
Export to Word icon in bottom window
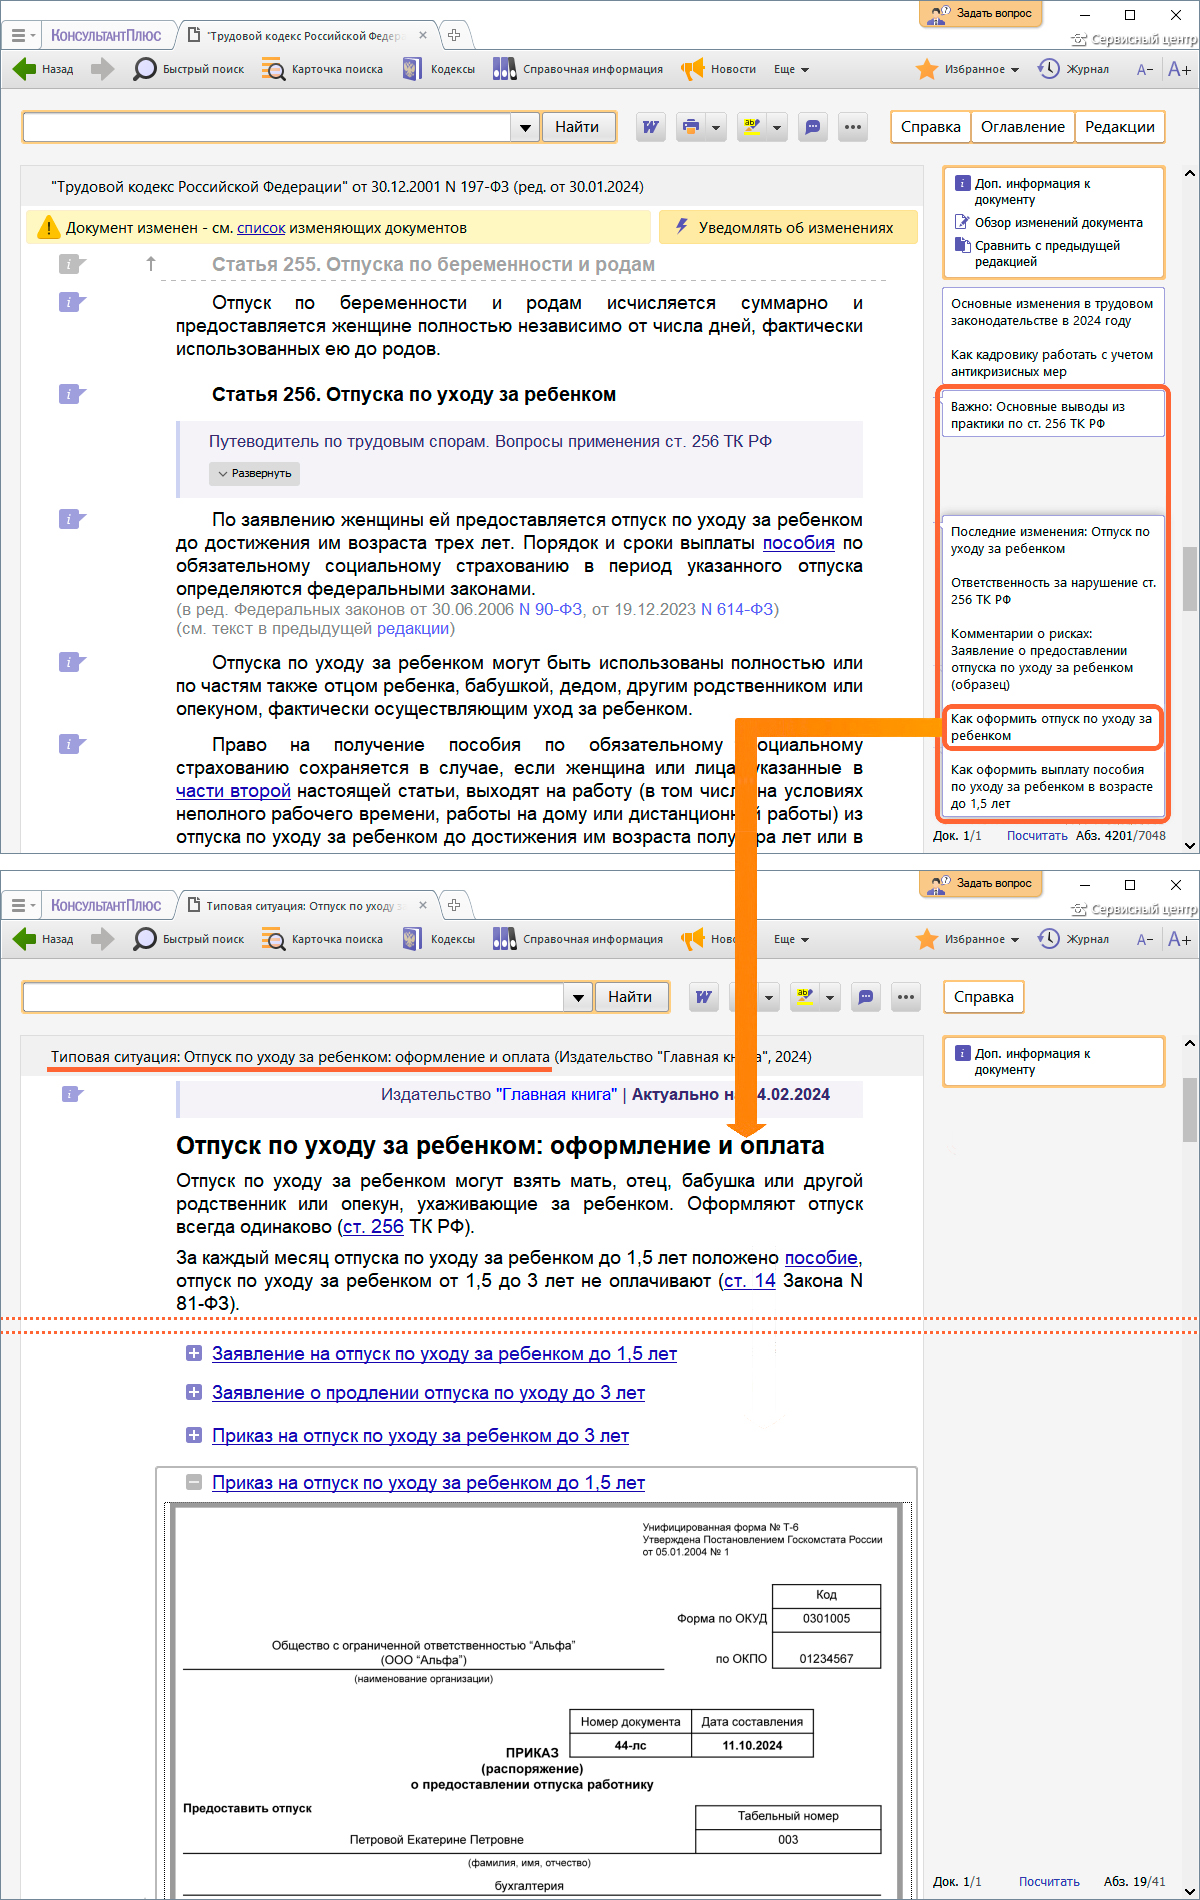[704, 997]
